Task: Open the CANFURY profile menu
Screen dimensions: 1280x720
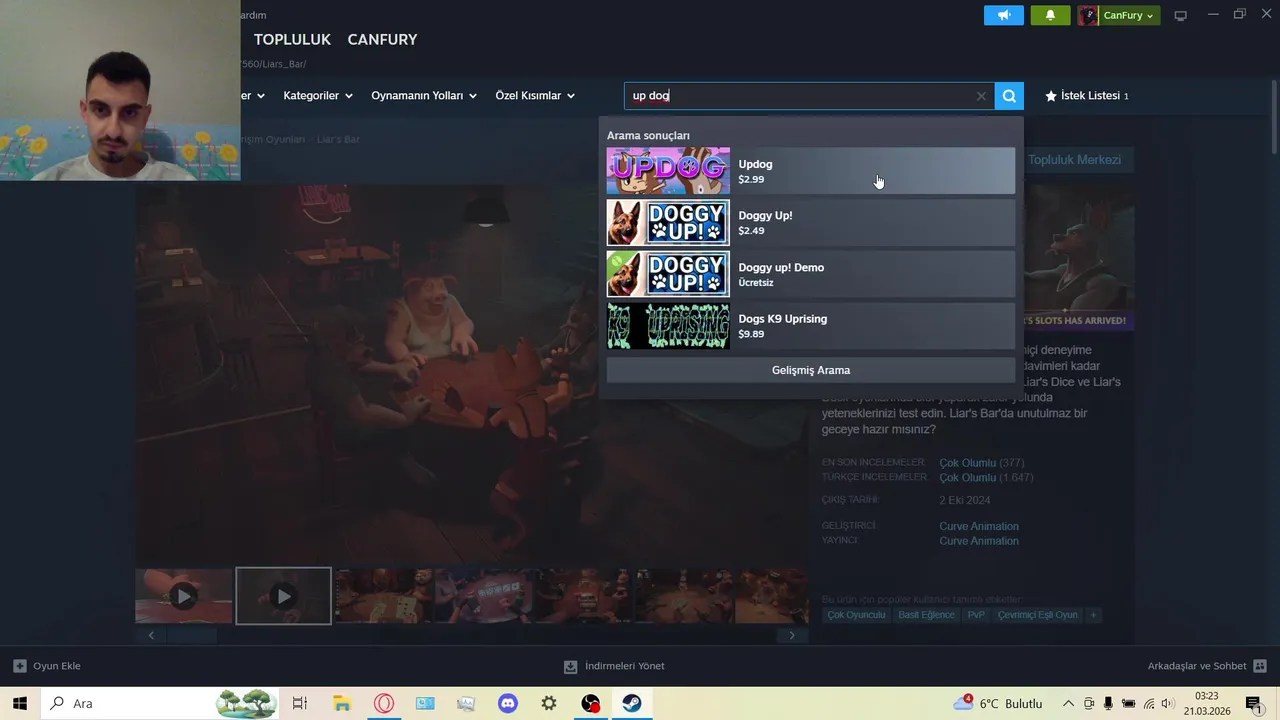Action: pos(382,39)
